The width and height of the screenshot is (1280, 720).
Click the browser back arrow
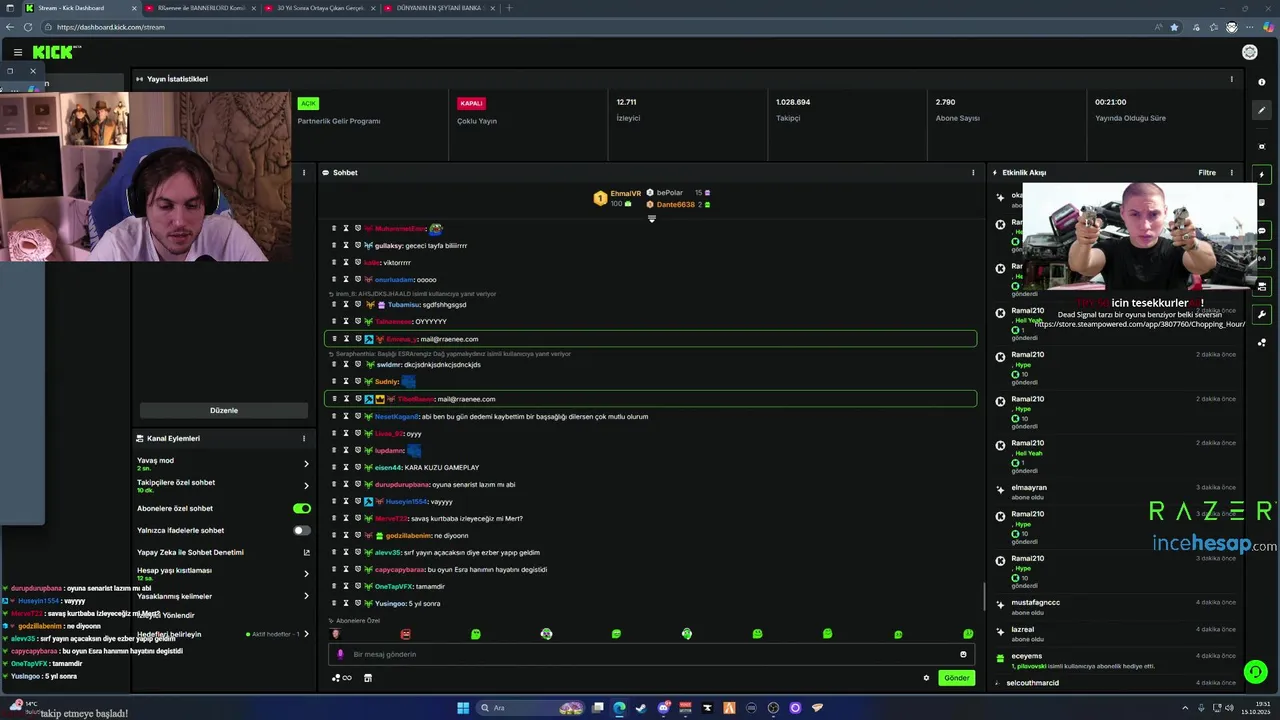coord(11,27)
